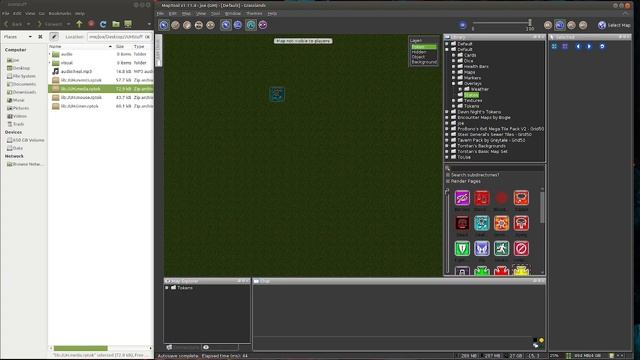Select the green shield state image
Image resolution: width=640 pixels, height=360 pixels.
pos(462,248)
